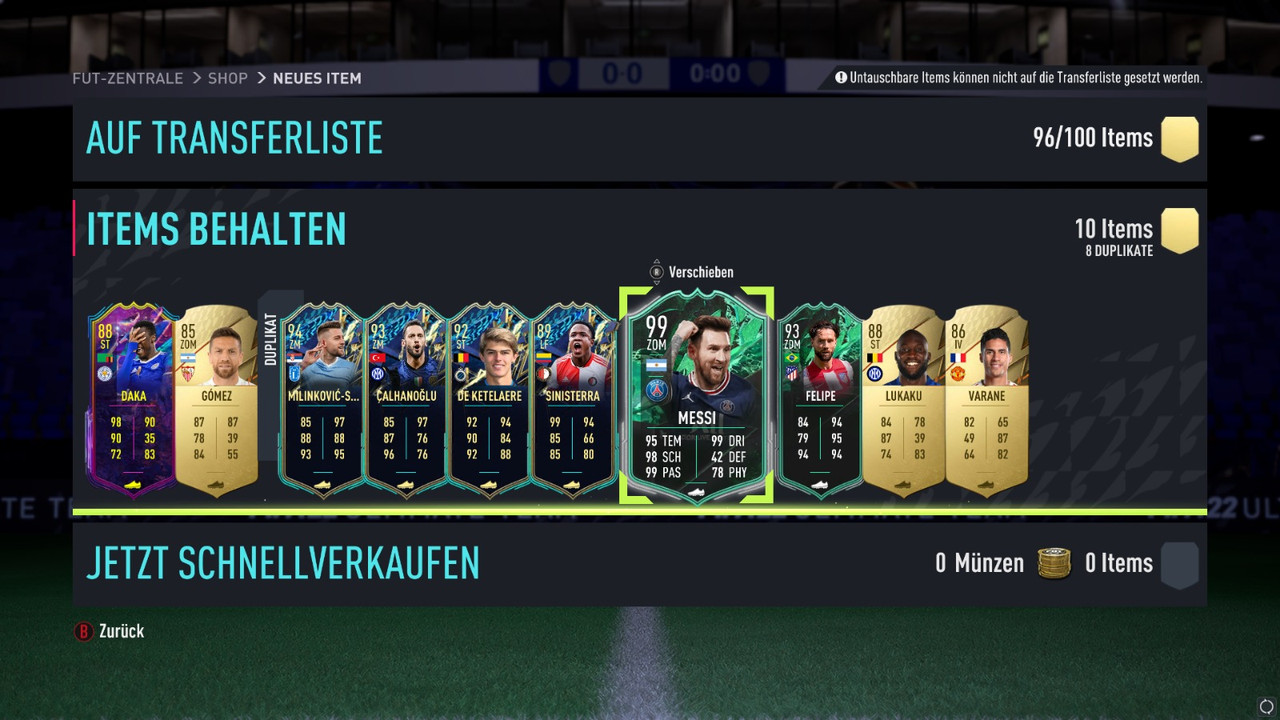This screenshot has width=1280, height=720.
Task: Select the Daka 88 purple card
Action: click(x=132, y=400)
